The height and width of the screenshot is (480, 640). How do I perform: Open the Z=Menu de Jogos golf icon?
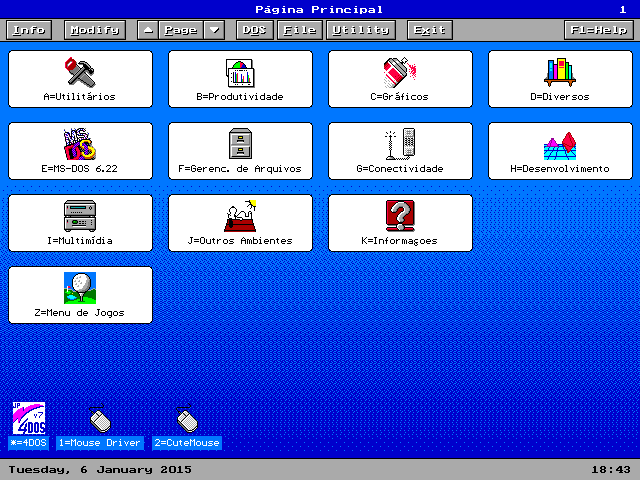tap(80, 288)
